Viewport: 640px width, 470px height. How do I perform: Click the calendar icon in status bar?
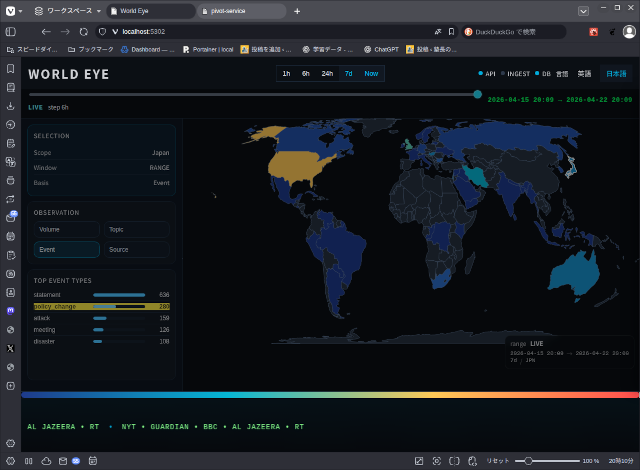tap(92, 461)
